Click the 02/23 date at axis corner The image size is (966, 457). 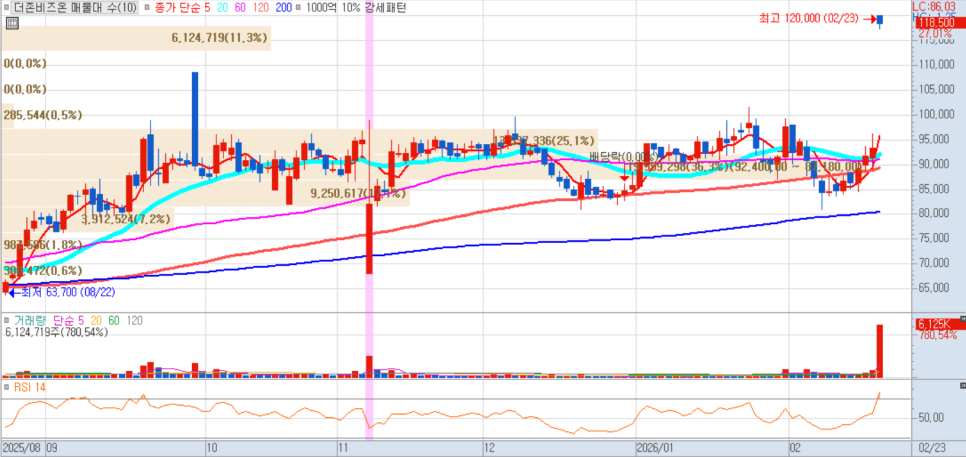click(930, 448)
